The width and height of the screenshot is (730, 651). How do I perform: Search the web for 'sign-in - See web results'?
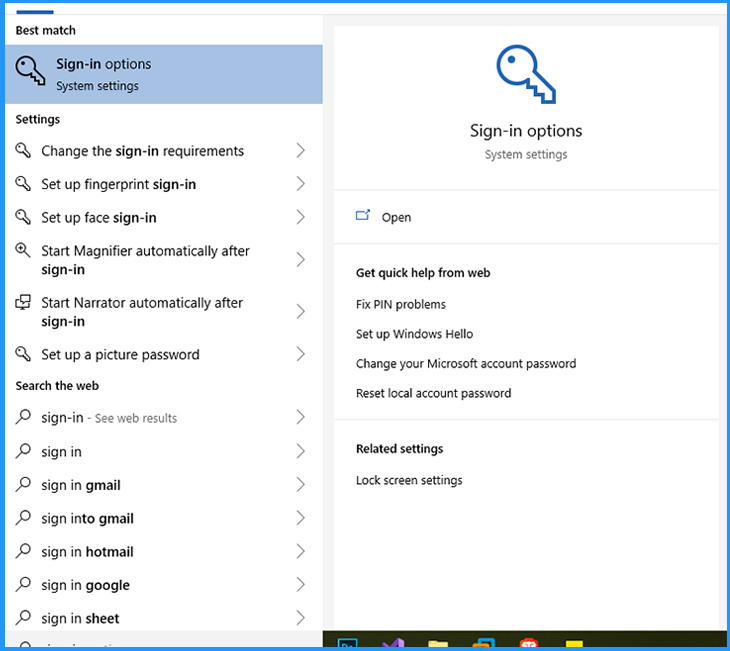point(163,417)
